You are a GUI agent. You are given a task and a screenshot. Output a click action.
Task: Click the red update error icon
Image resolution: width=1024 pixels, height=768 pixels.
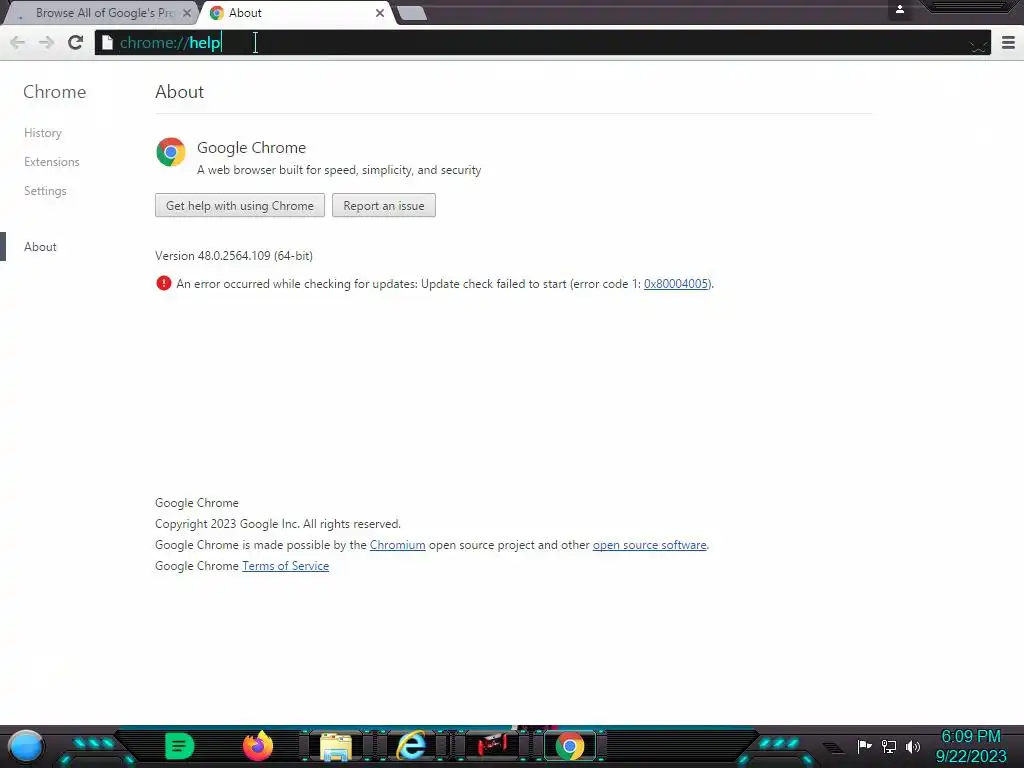click(x=163, y=283)
